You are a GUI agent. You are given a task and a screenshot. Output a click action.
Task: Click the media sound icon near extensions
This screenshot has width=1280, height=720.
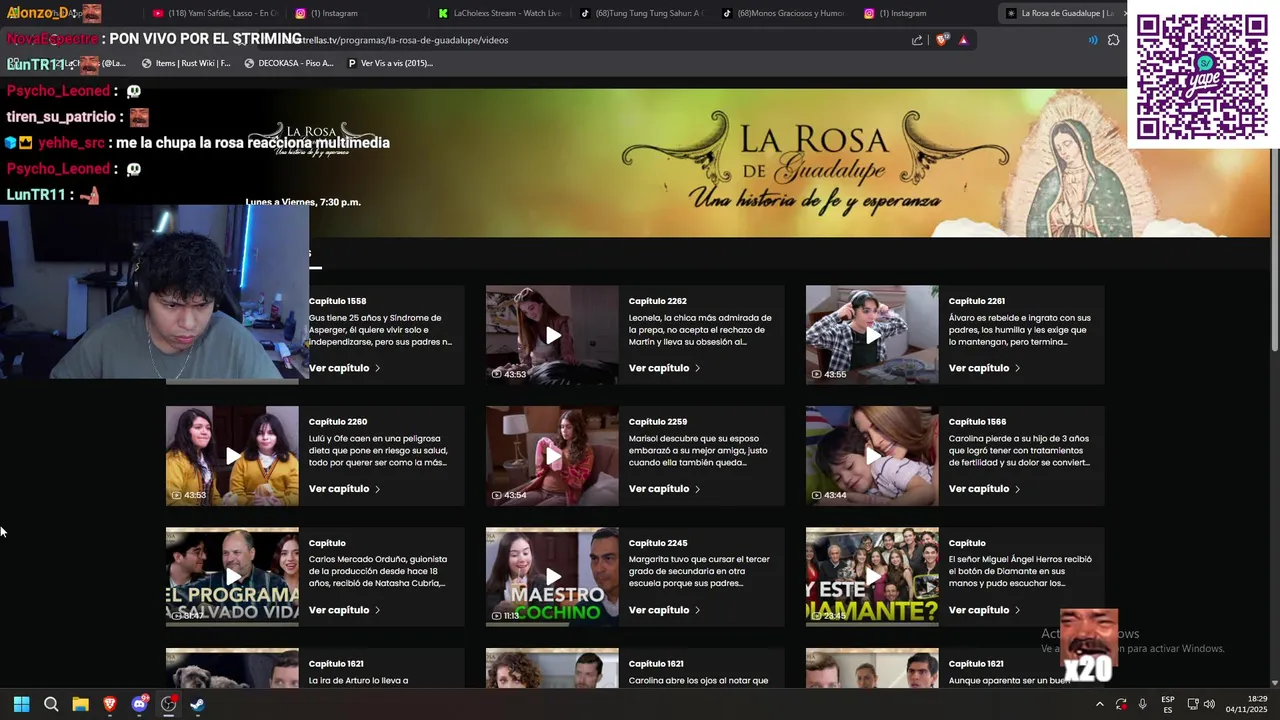[1092, 40]
